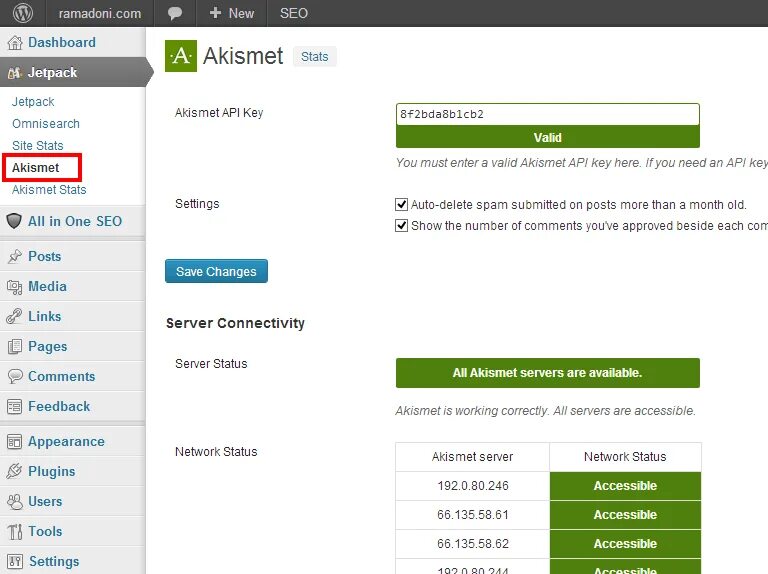768x574 pixels.
Task: Select server IP 66.135.58.62 cell
Action: click(473, 544)
